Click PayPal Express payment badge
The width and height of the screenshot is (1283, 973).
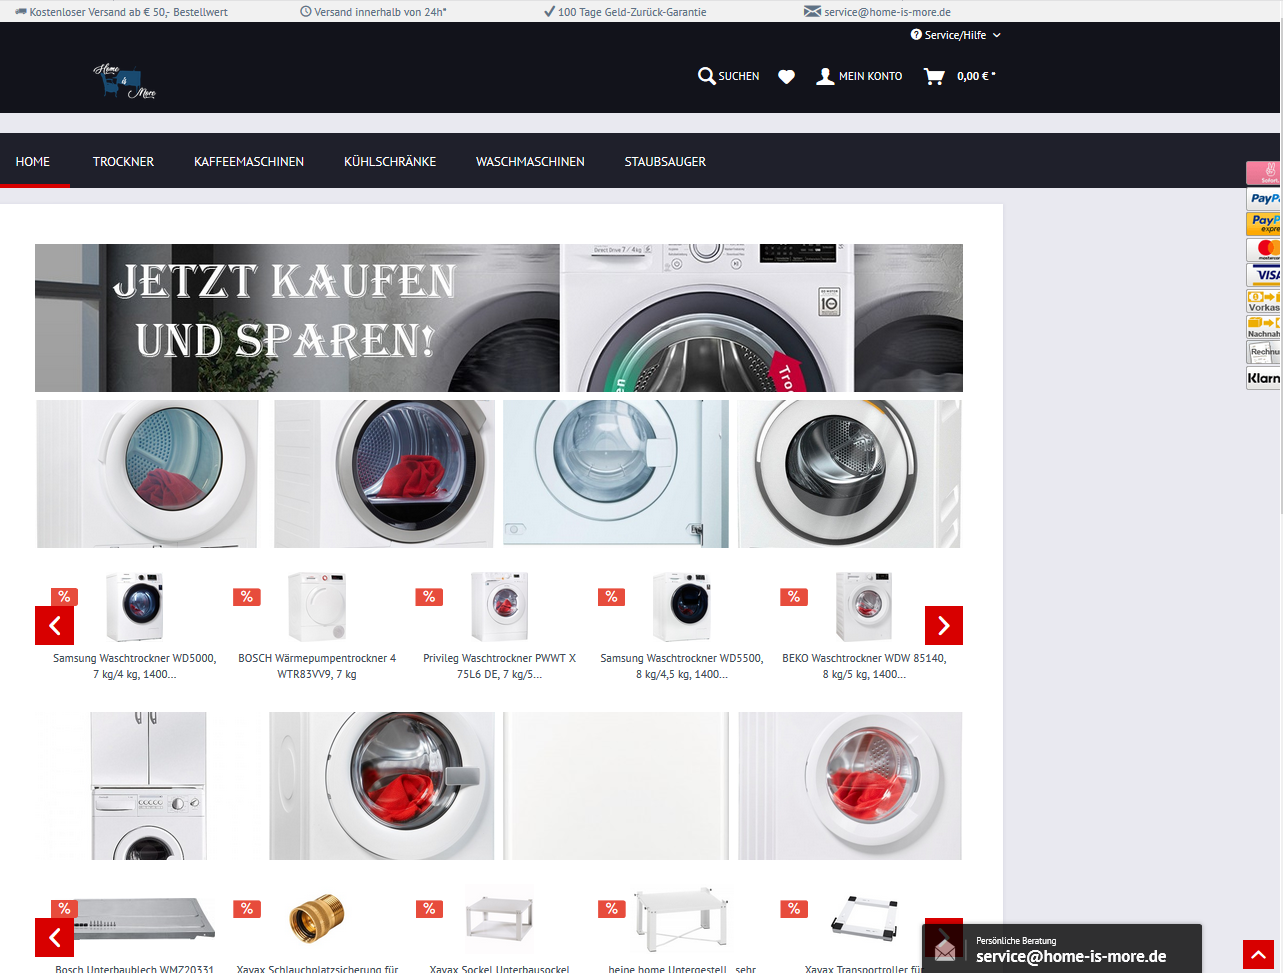(x=1264, y=224)
